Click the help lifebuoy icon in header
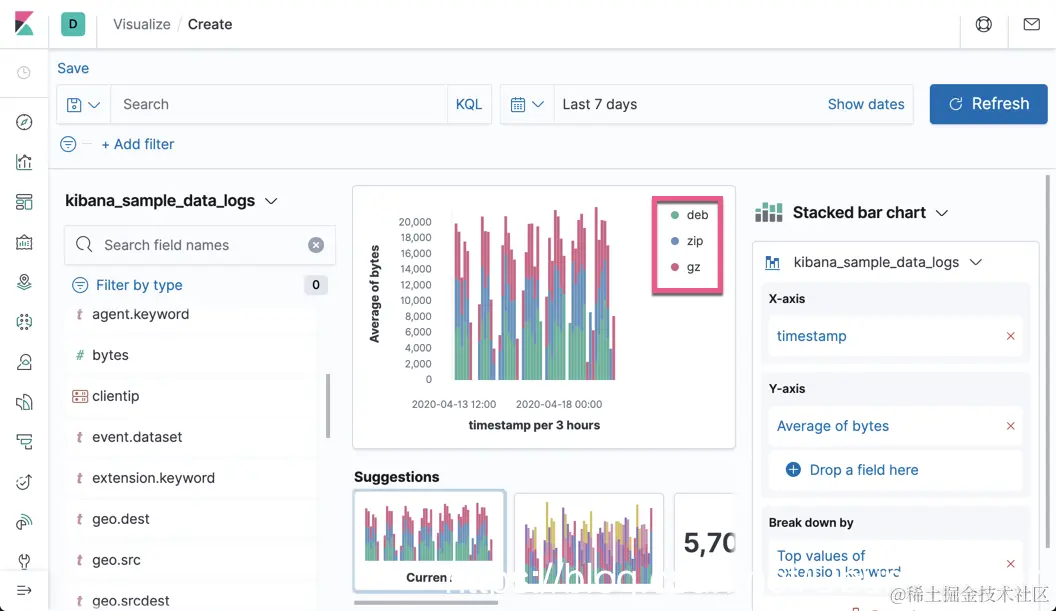 pos(983,24)
